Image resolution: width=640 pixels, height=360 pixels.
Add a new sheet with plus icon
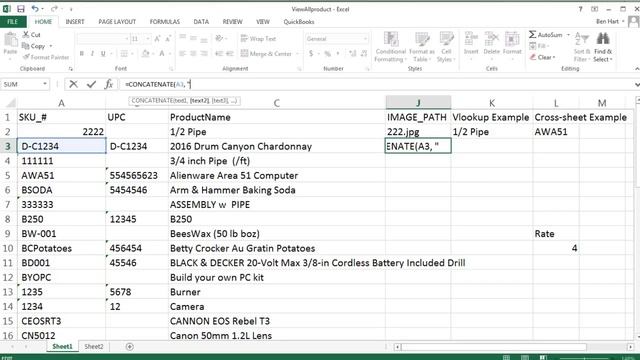pyautogui.click(x=129, y=347)
